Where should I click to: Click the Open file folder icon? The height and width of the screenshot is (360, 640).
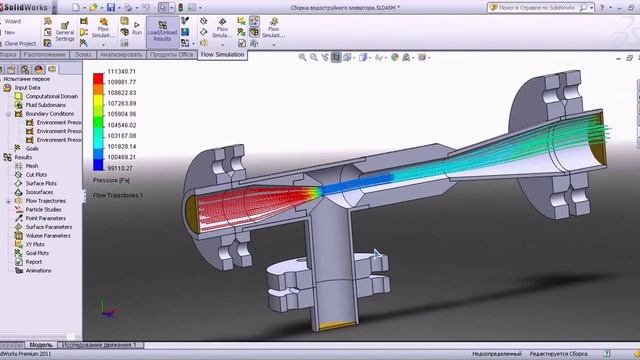click(x=93, y=7)
